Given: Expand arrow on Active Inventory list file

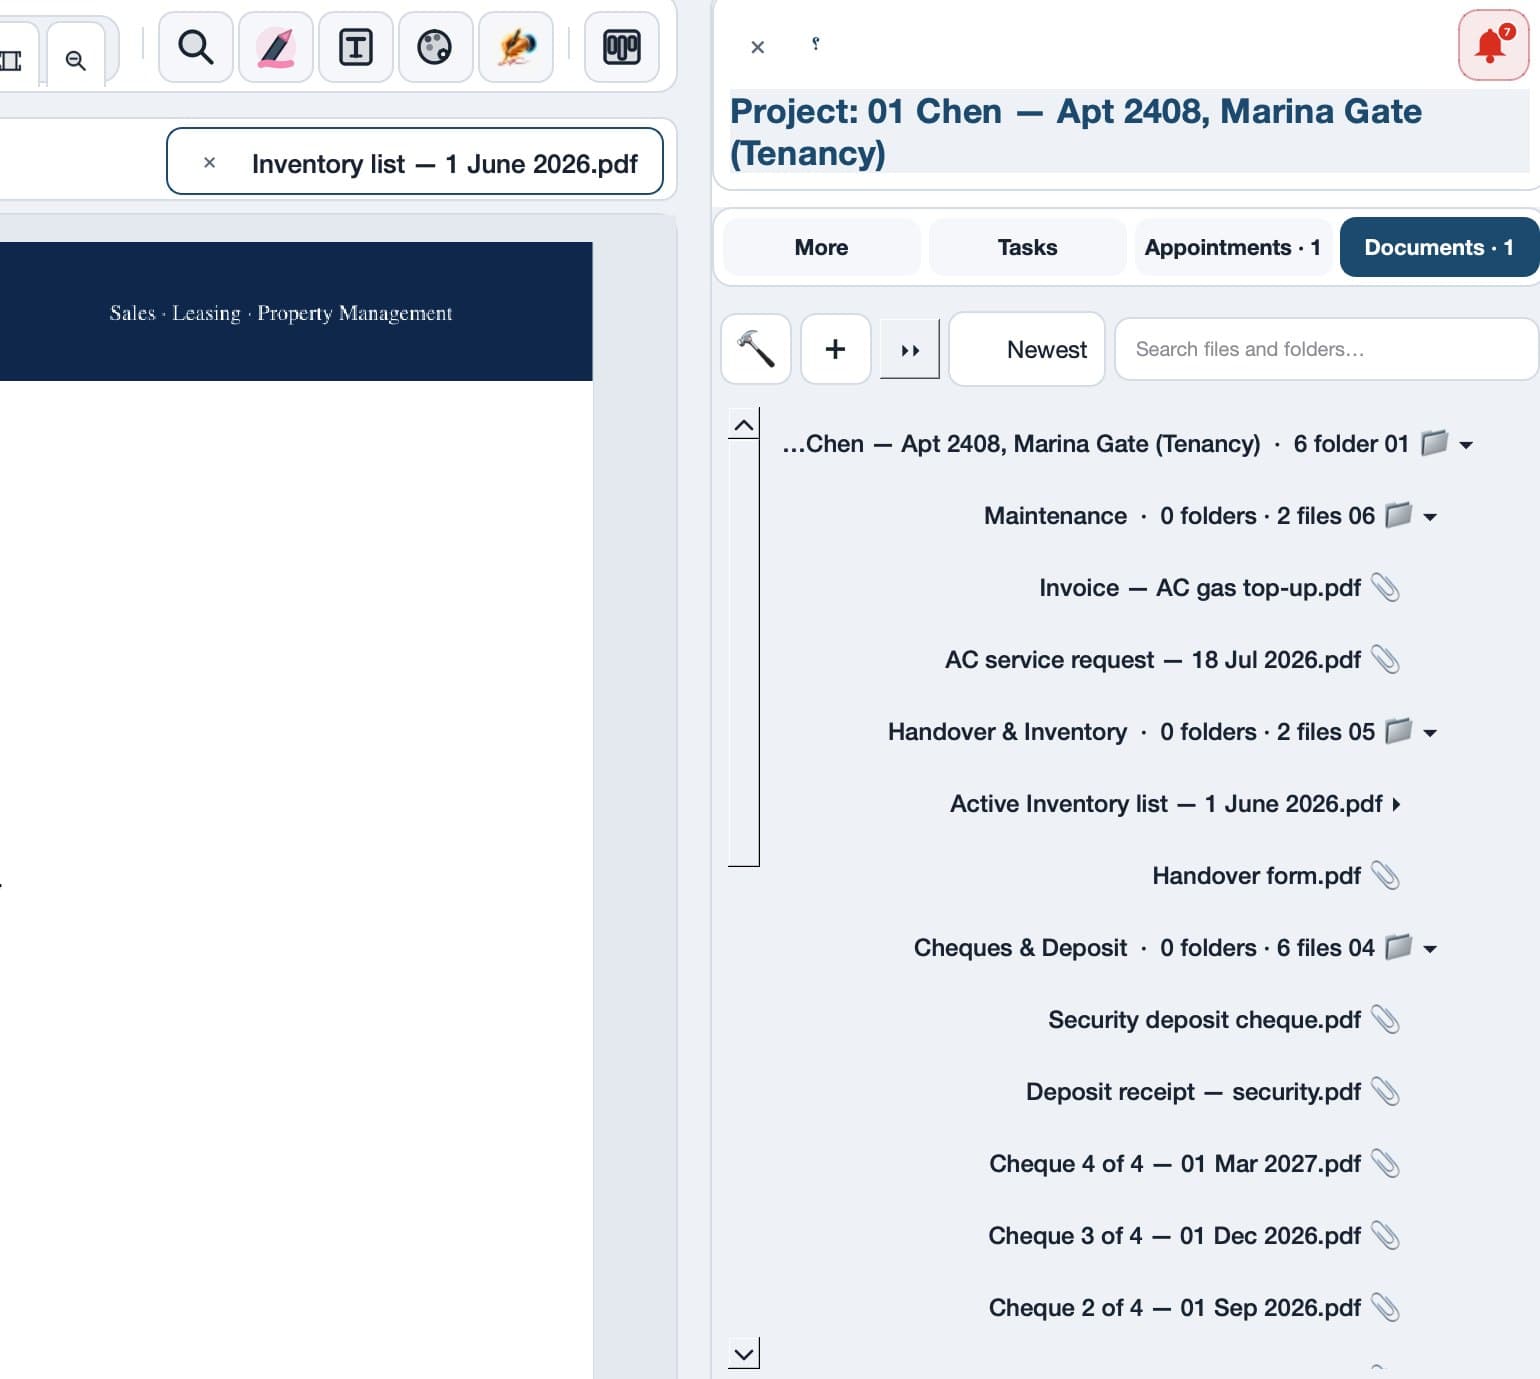Looking at the screenshot, I should click(x=1396, y=804).
